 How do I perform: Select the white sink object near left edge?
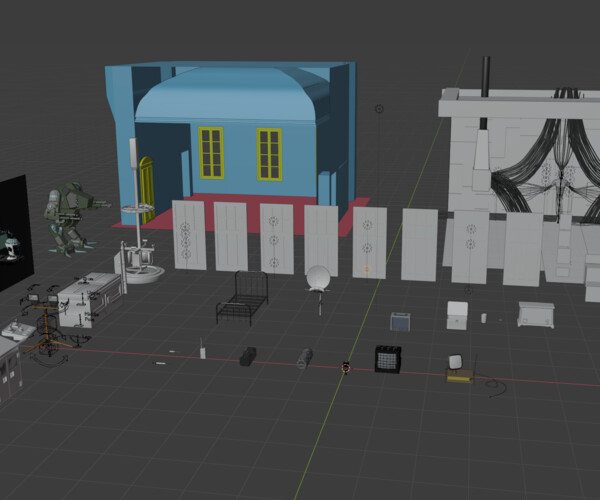16,331
